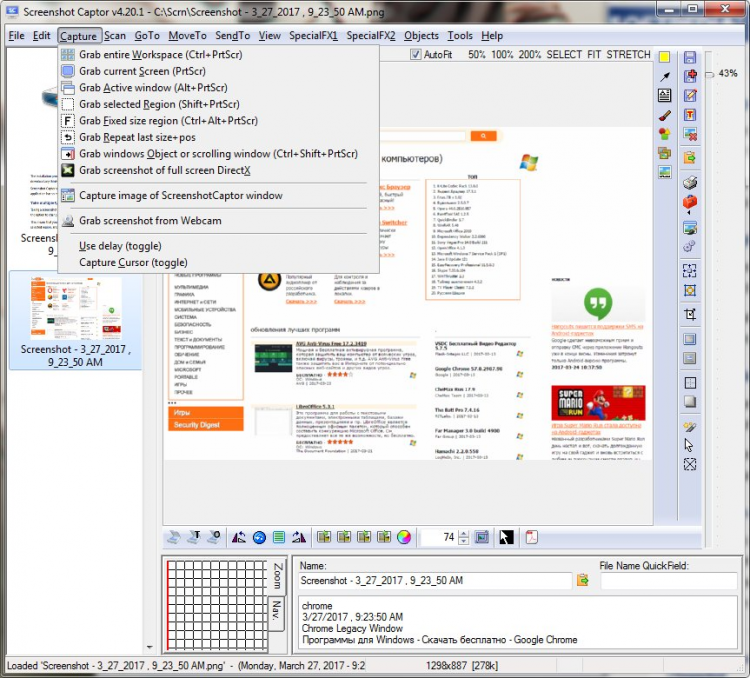
Task: Click the save icon with red plus
Action: [x=690, y=76]
